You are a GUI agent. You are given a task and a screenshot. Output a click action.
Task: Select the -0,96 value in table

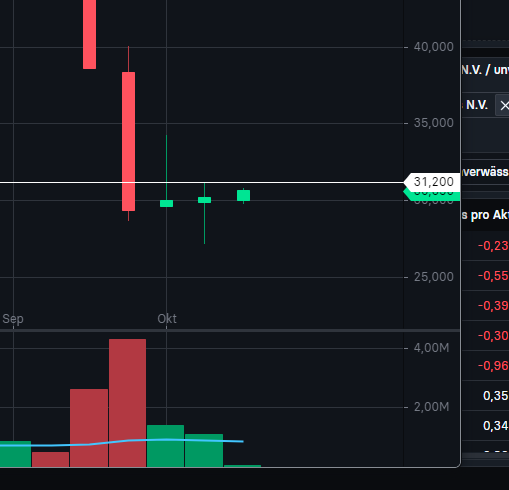coord(493,366)
